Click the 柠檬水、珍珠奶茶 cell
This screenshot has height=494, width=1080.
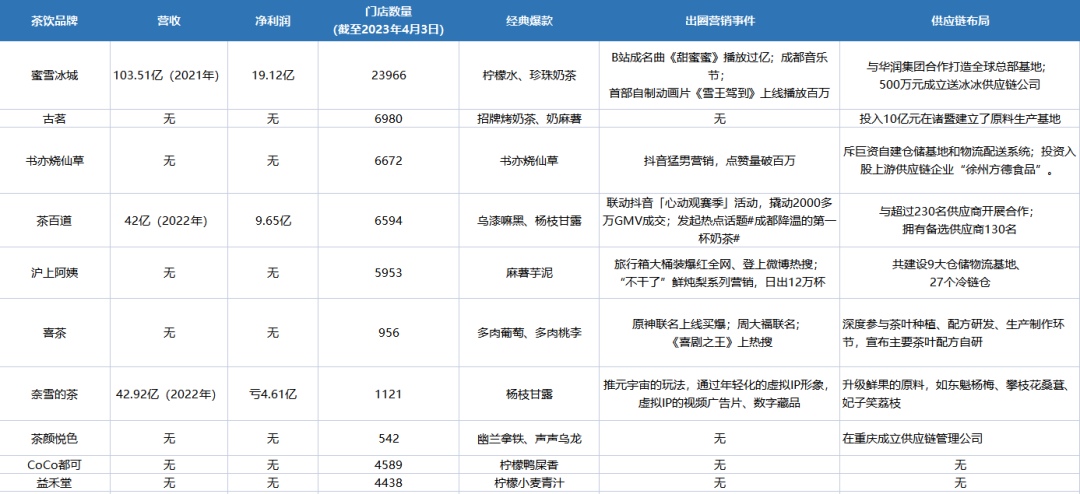tap(528, 76)
